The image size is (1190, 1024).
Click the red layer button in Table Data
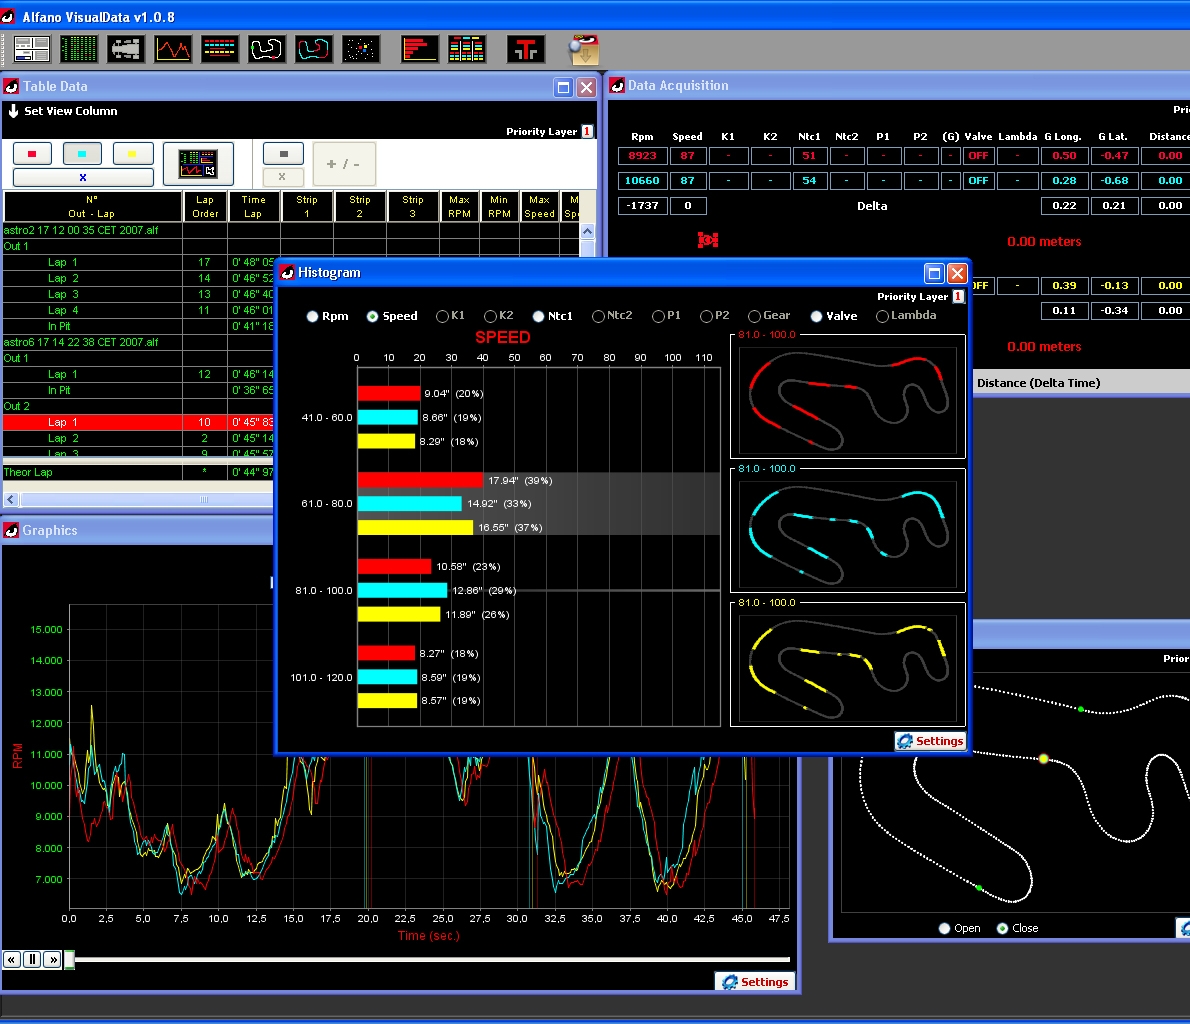click(x=33, y=154)
